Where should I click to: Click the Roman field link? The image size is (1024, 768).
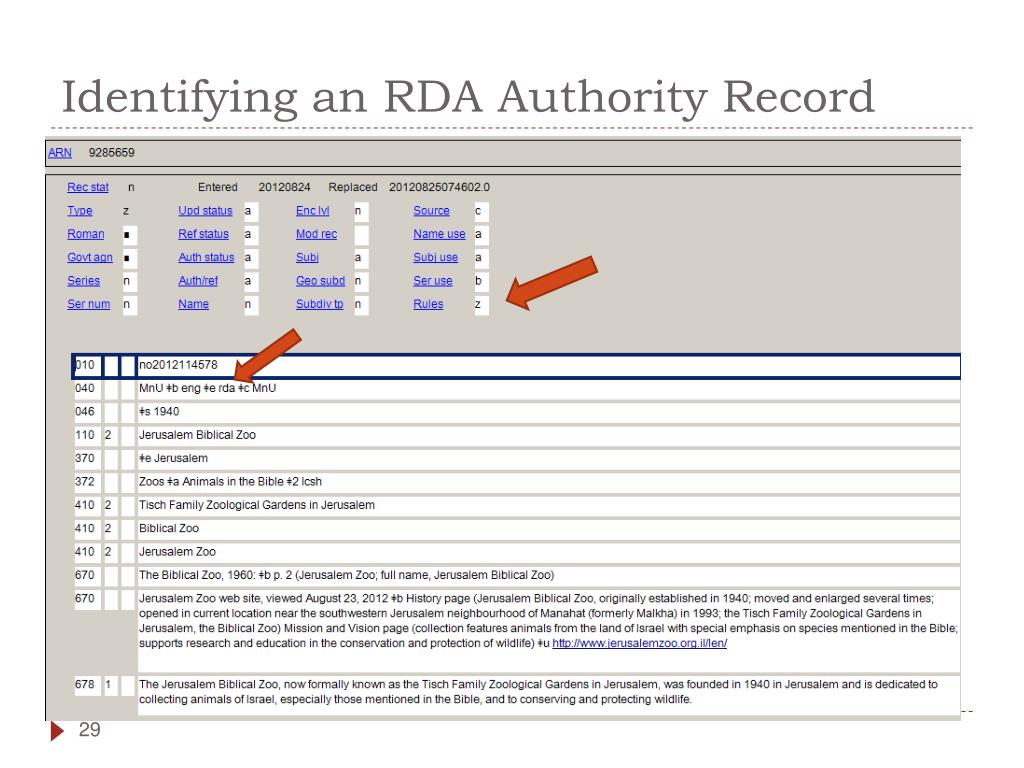point(86,234)
